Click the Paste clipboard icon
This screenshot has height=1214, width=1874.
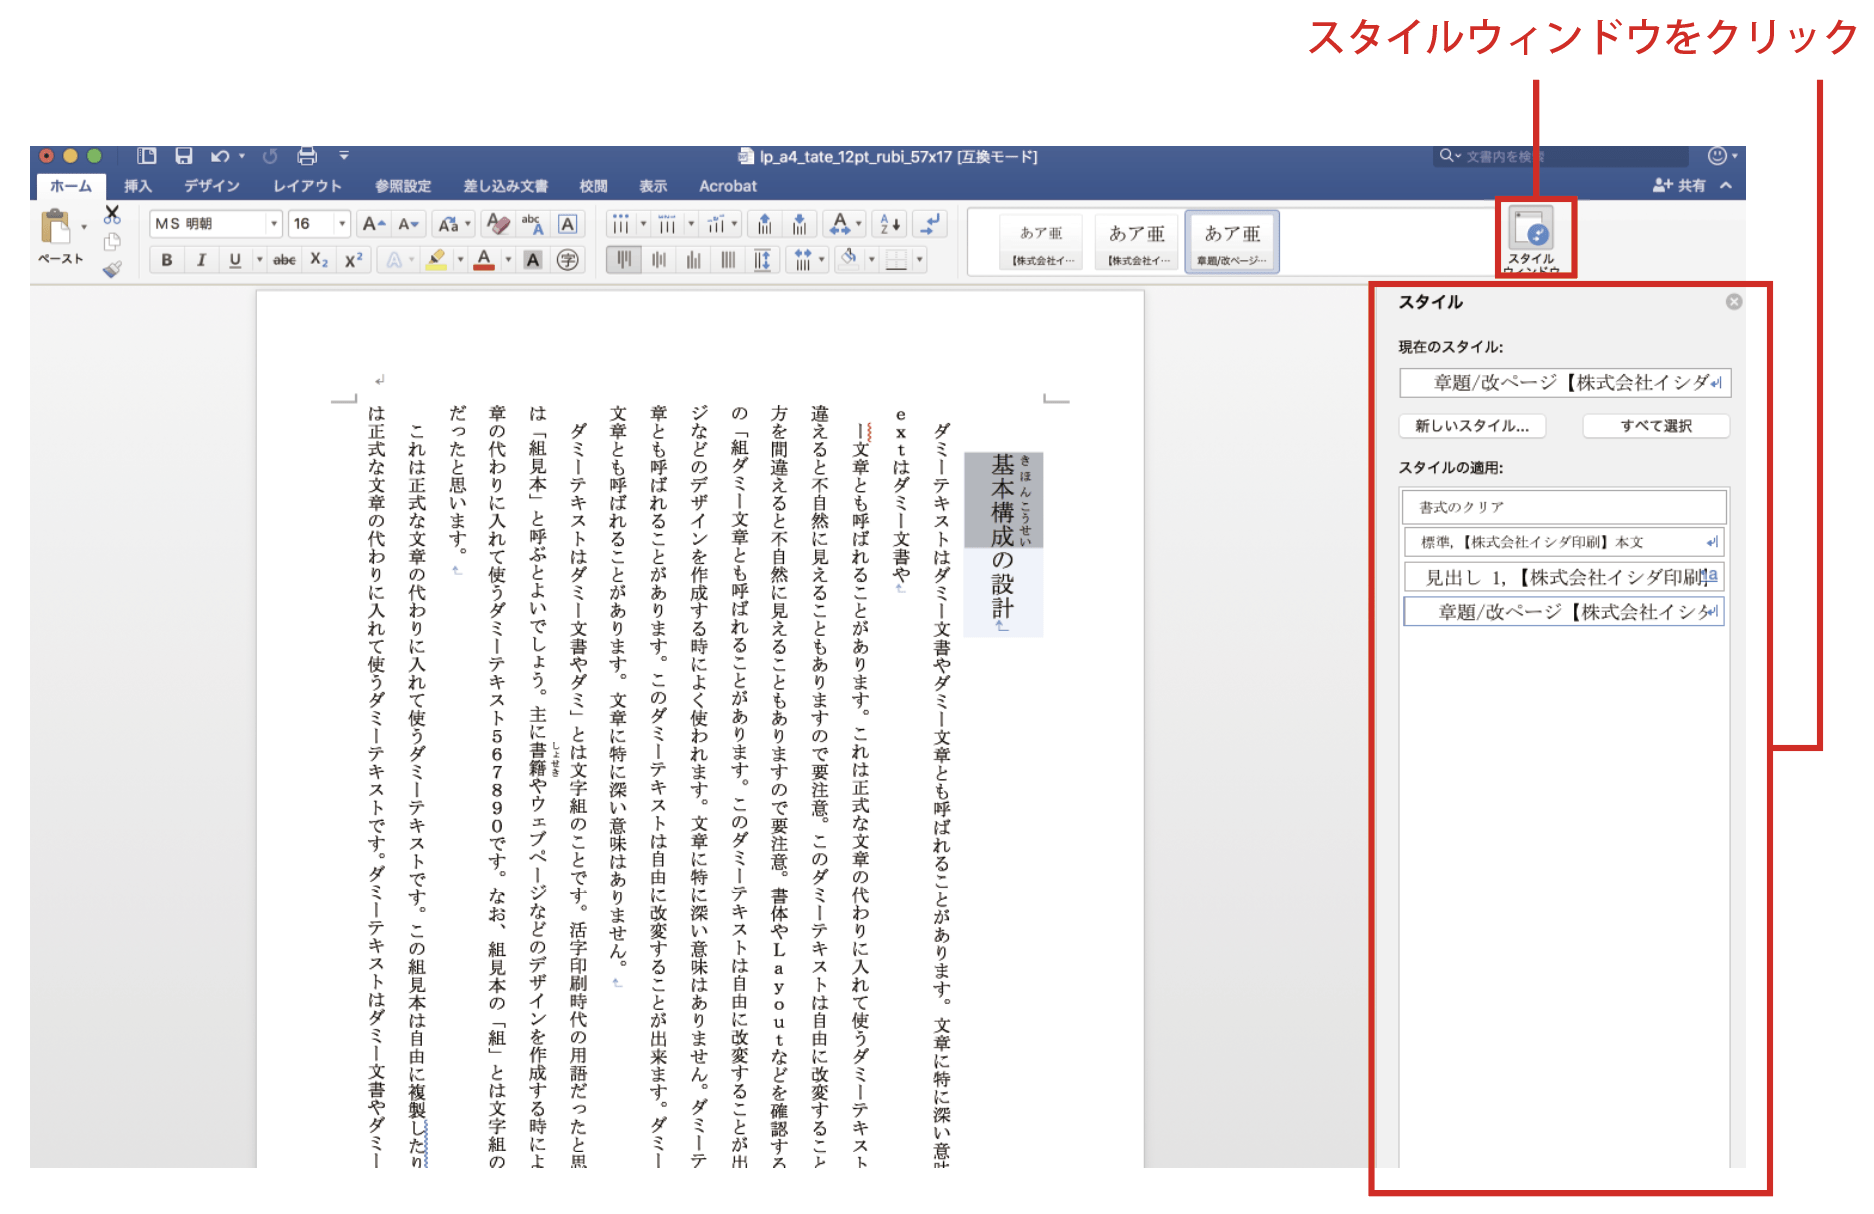[55, 227]
